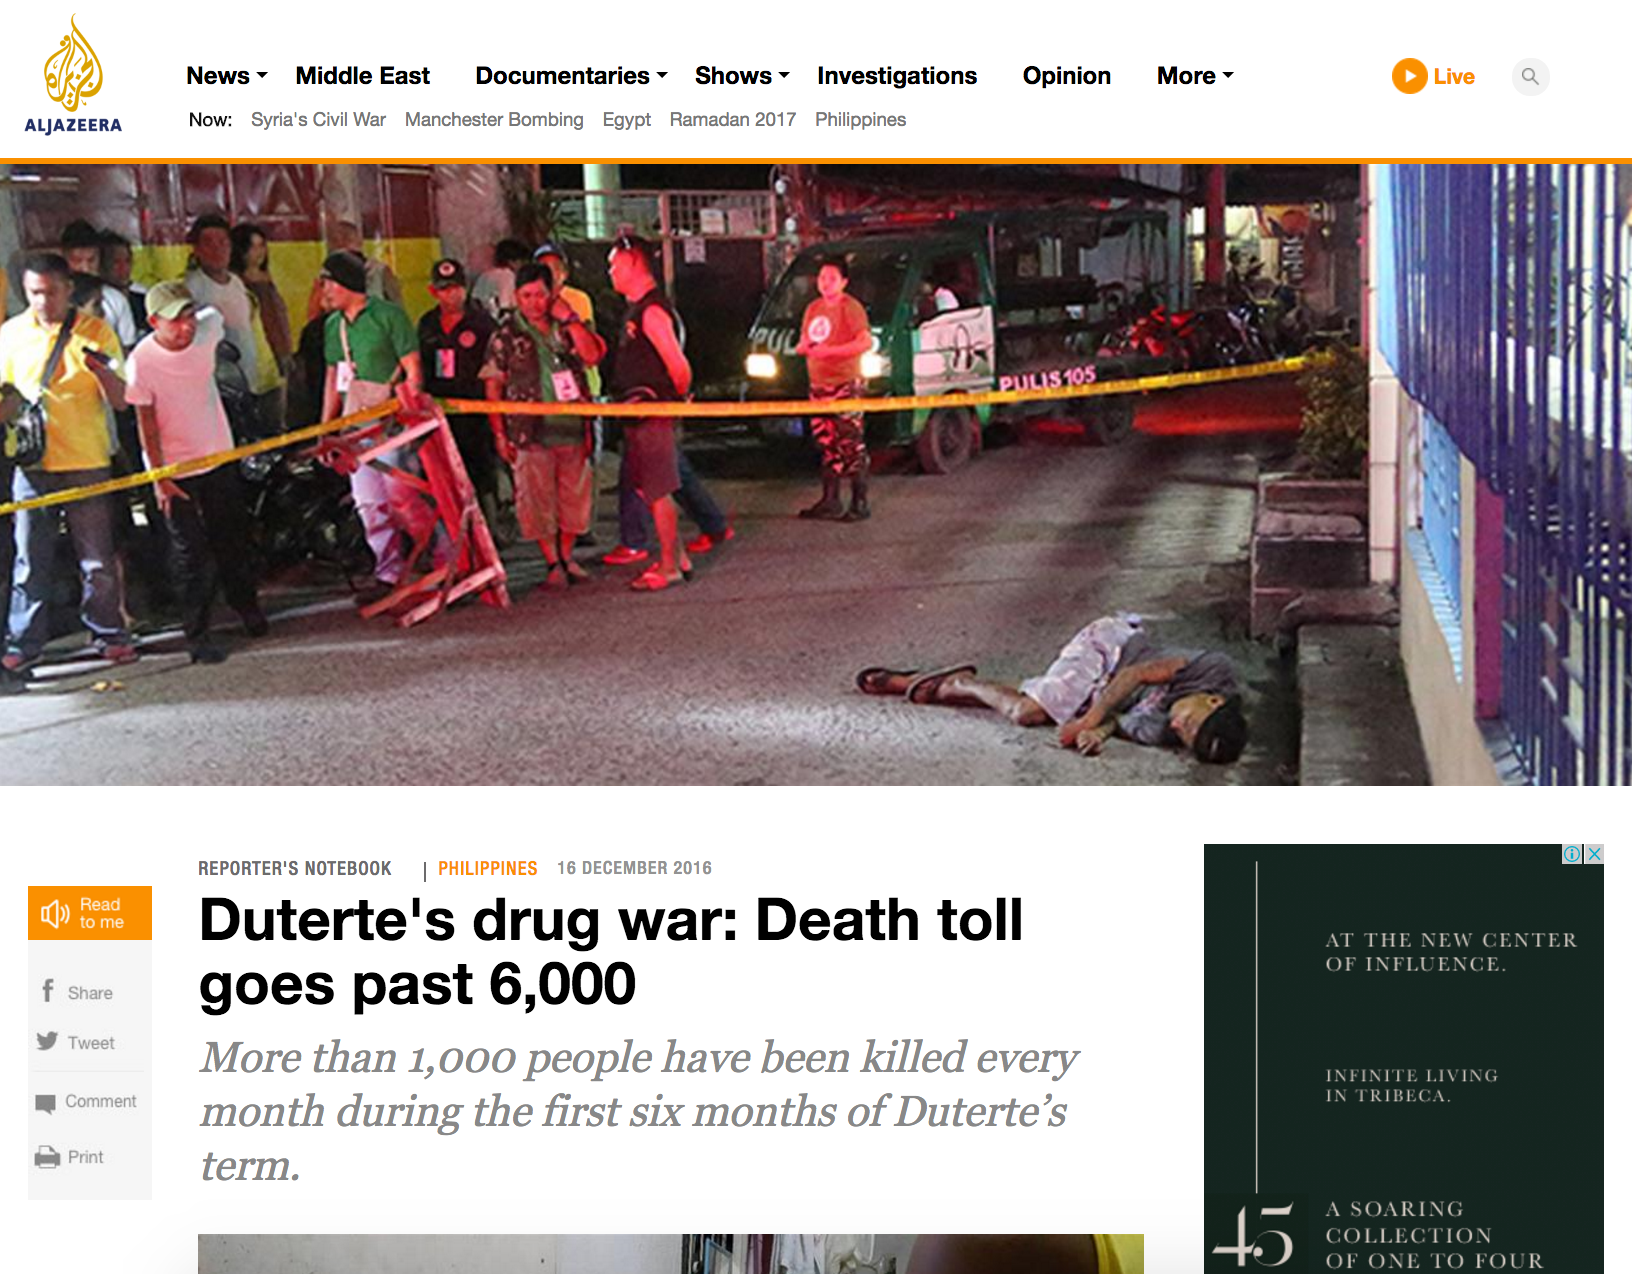
Task: Tweet the article using the Twitter icon
Action: [x=48, y=1042]
